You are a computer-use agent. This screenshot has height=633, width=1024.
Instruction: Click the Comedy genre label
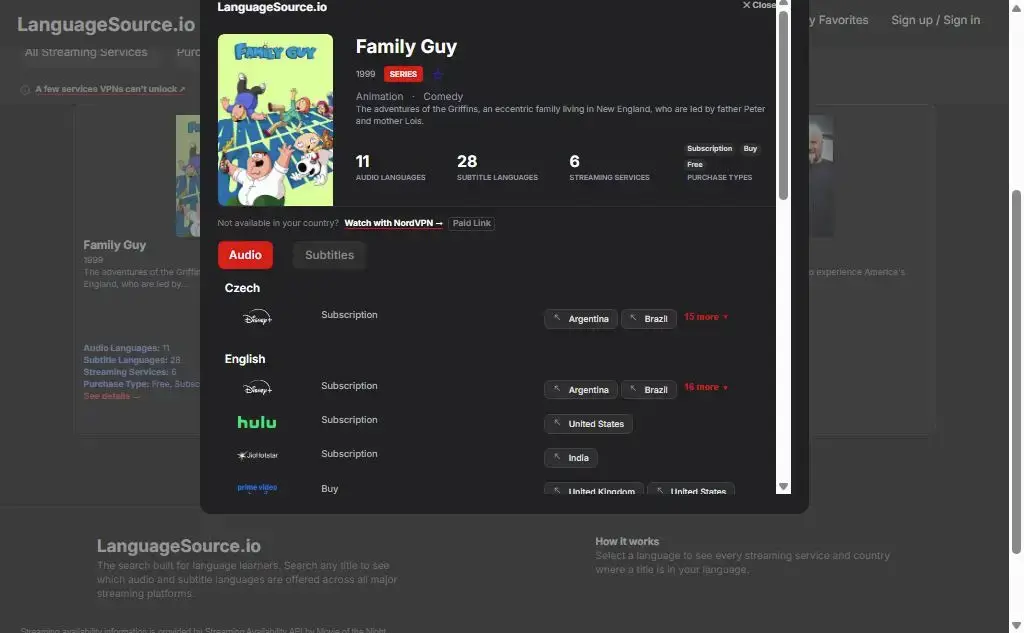click(443, 96)
